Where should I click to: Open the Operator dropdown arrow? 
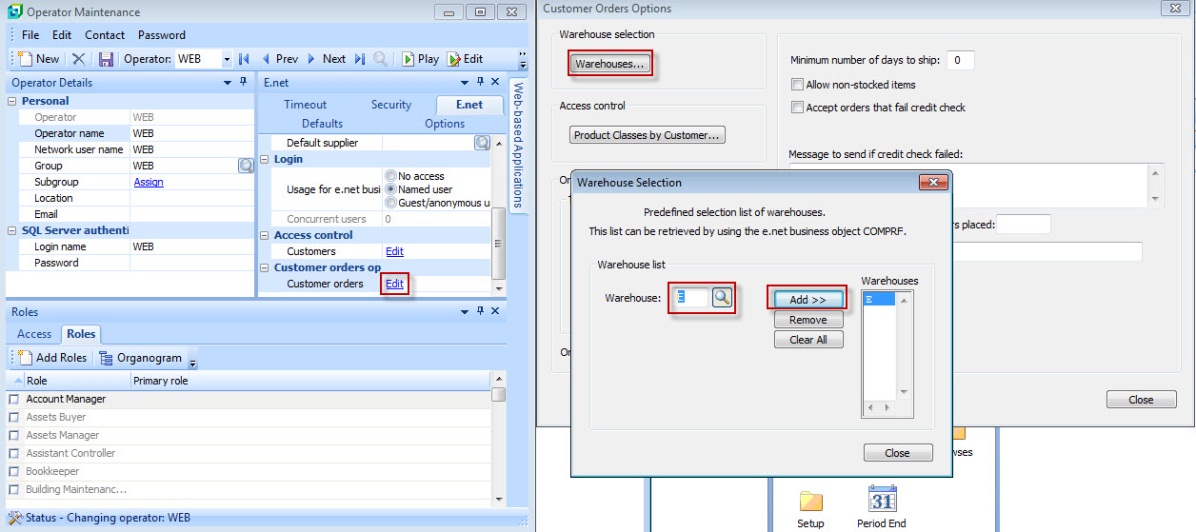227,59
